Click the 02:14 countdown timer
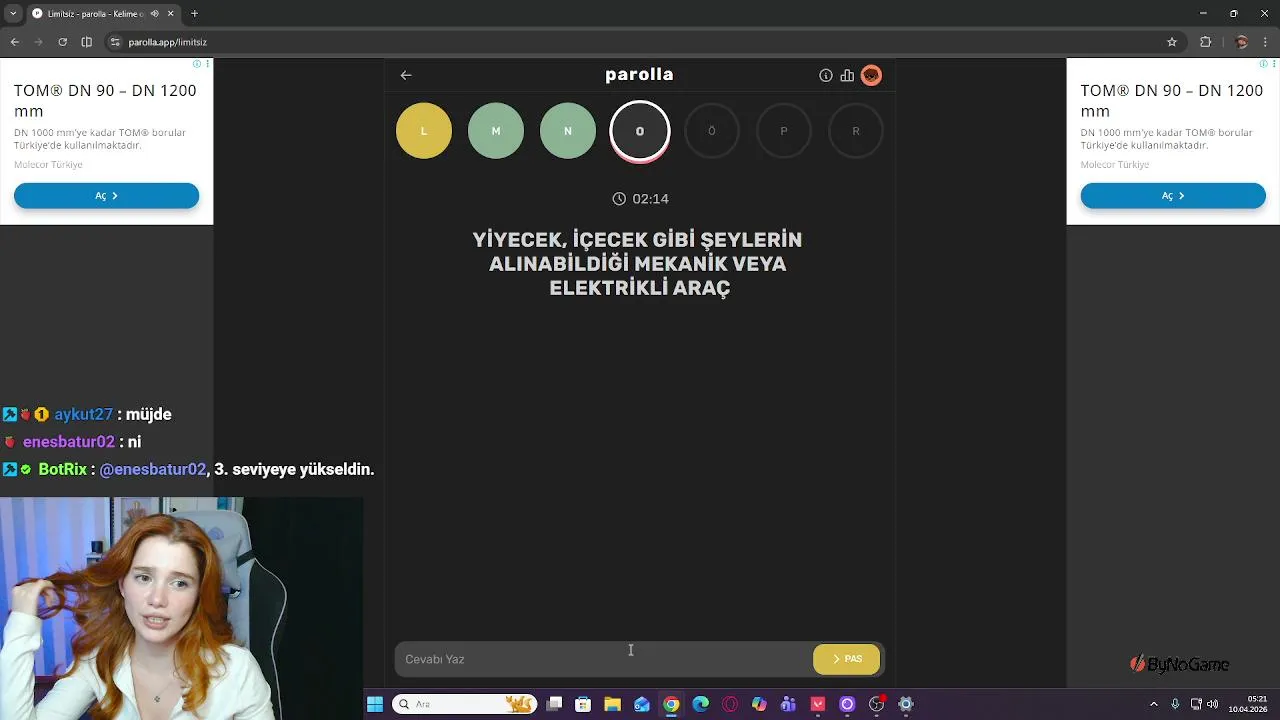Viewport: 1280px width, 720px height. coord(640,199)
